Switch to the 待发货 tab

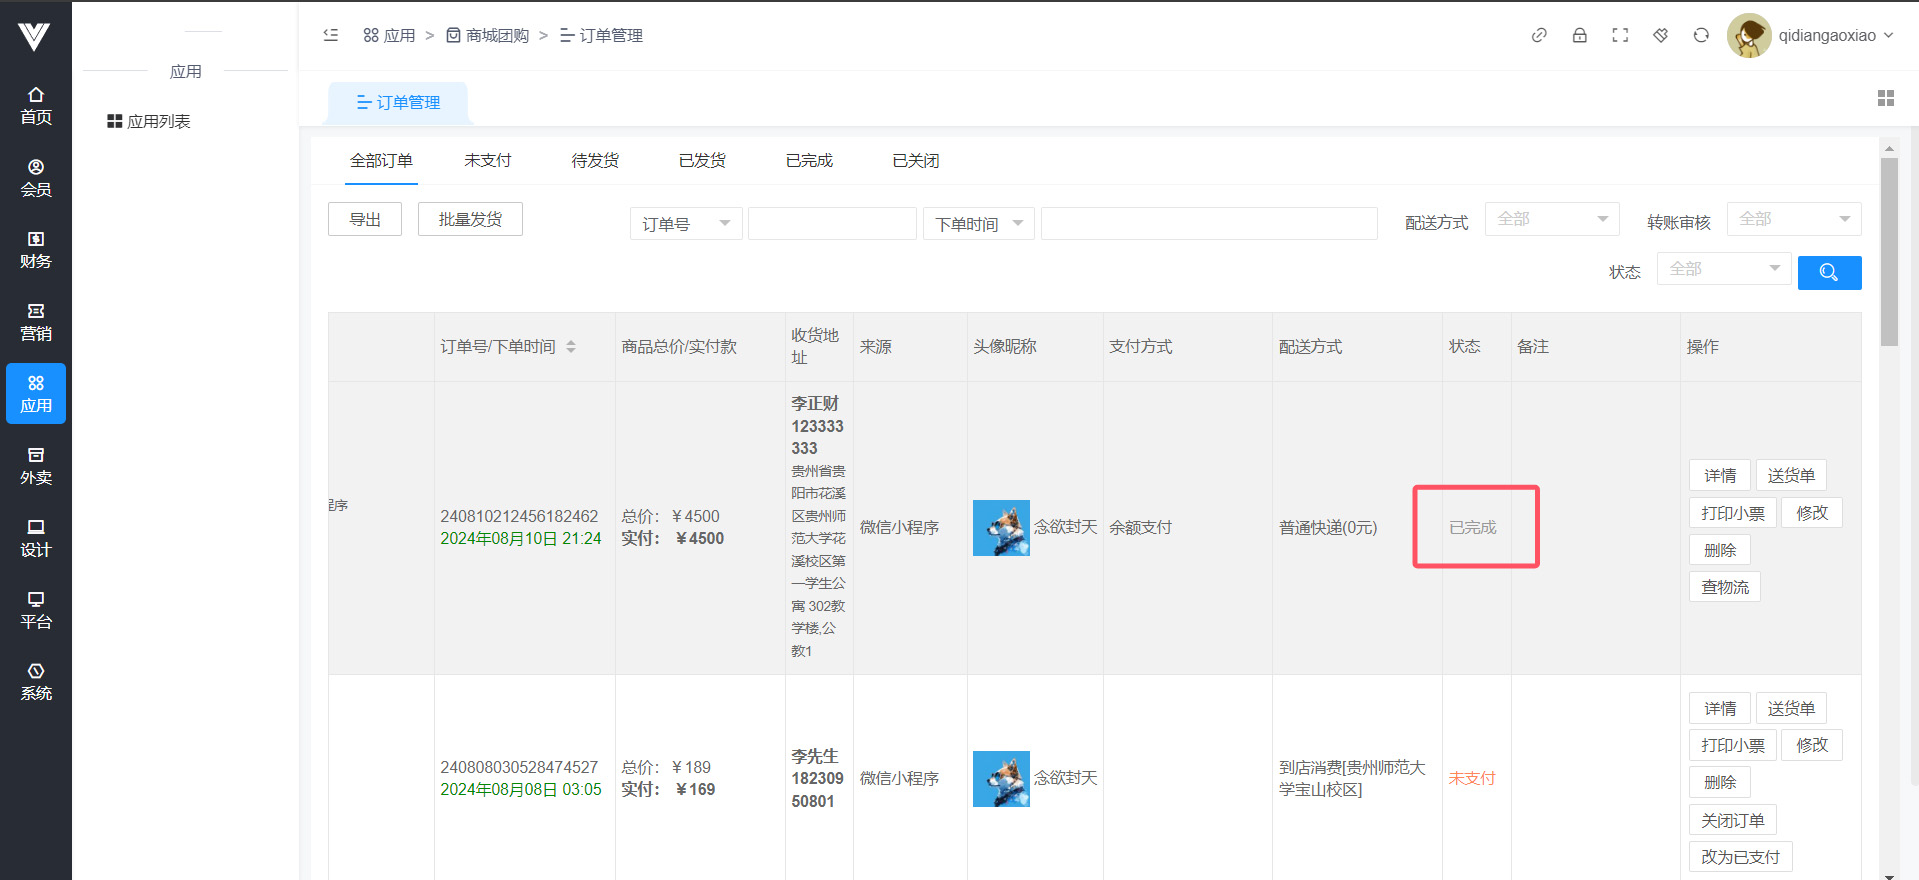pyautogui.click(x=595, y=161)
